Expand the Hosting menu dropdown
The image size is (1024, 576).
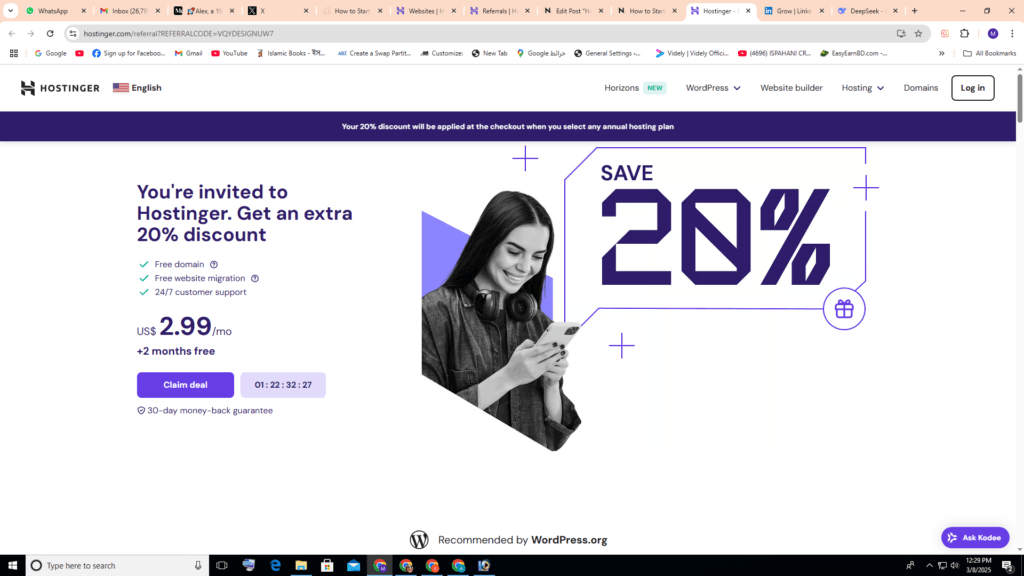(x=863, y=88)
